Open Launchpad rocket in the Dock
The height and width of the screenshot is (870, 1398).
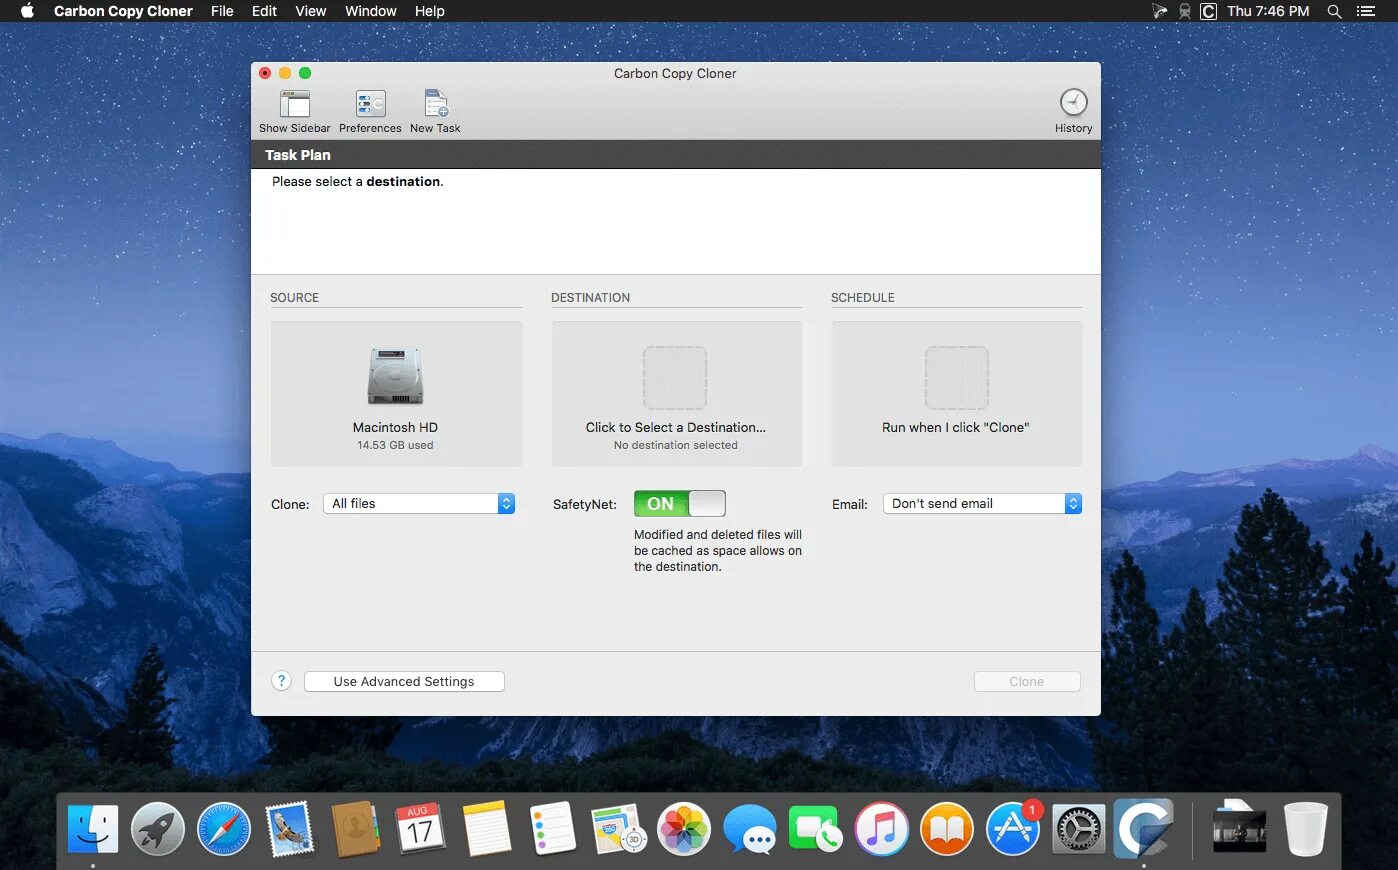(158, 829)
